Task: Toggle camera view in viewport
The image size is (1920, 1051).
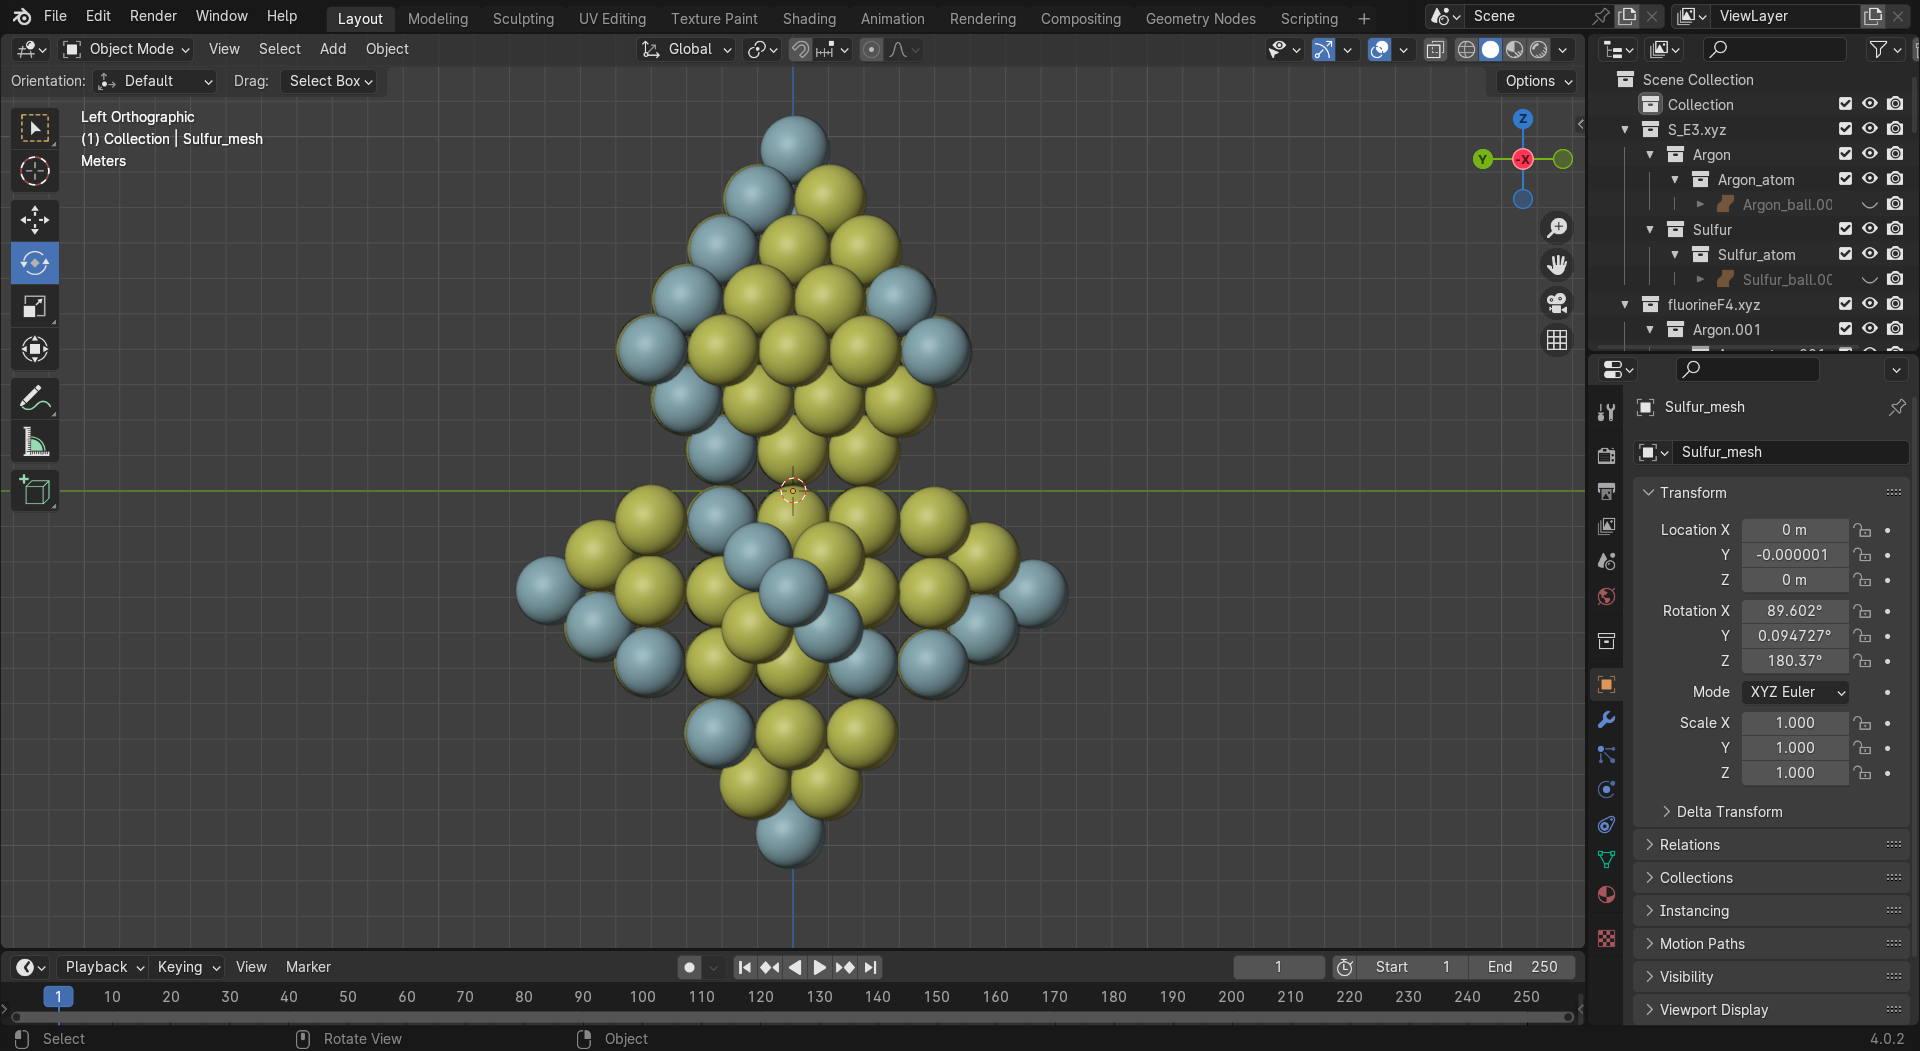Action: [x=1557, y=303]
